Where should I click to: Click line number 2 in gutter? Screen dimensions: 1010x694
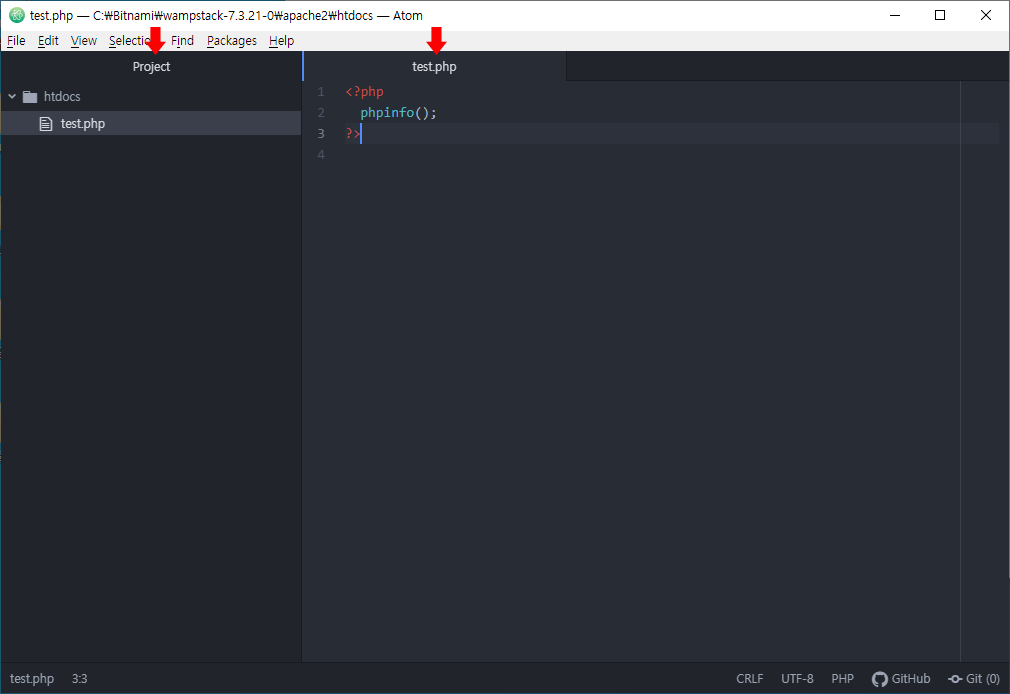tap(321, 113)
